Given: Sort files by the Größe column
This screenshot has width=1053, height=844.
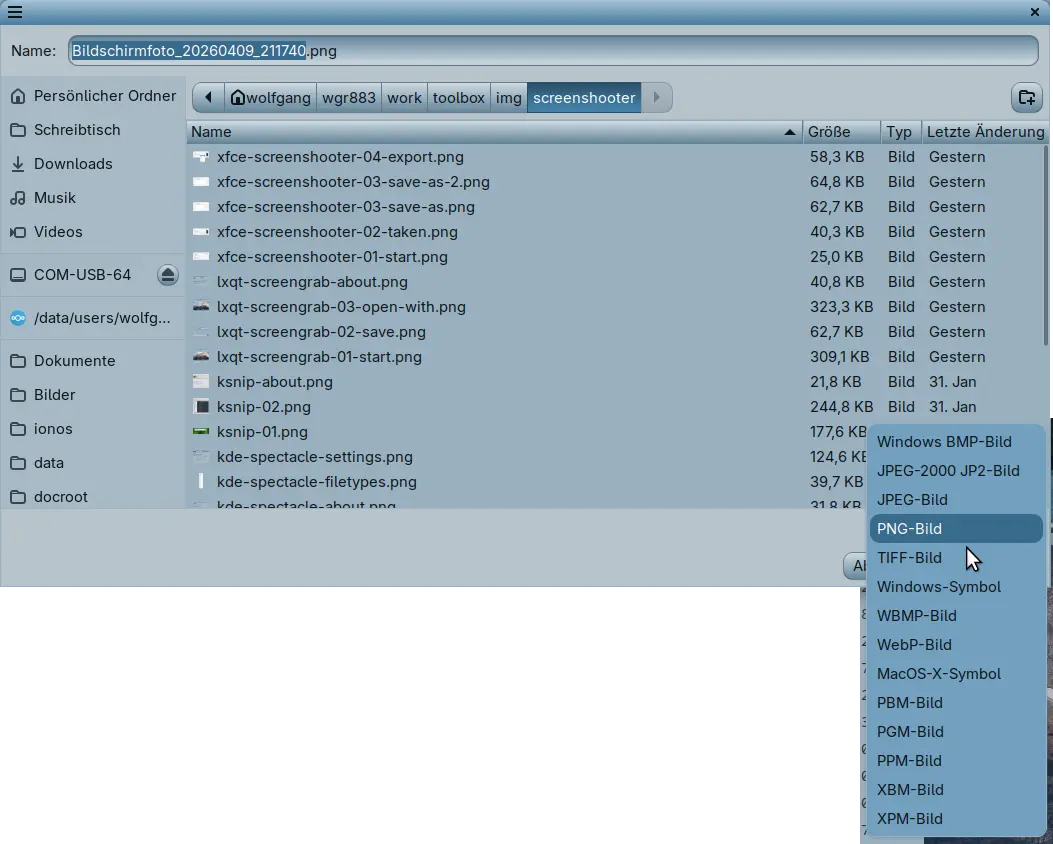Looking at the screenshot, I should tap(841, 132).
